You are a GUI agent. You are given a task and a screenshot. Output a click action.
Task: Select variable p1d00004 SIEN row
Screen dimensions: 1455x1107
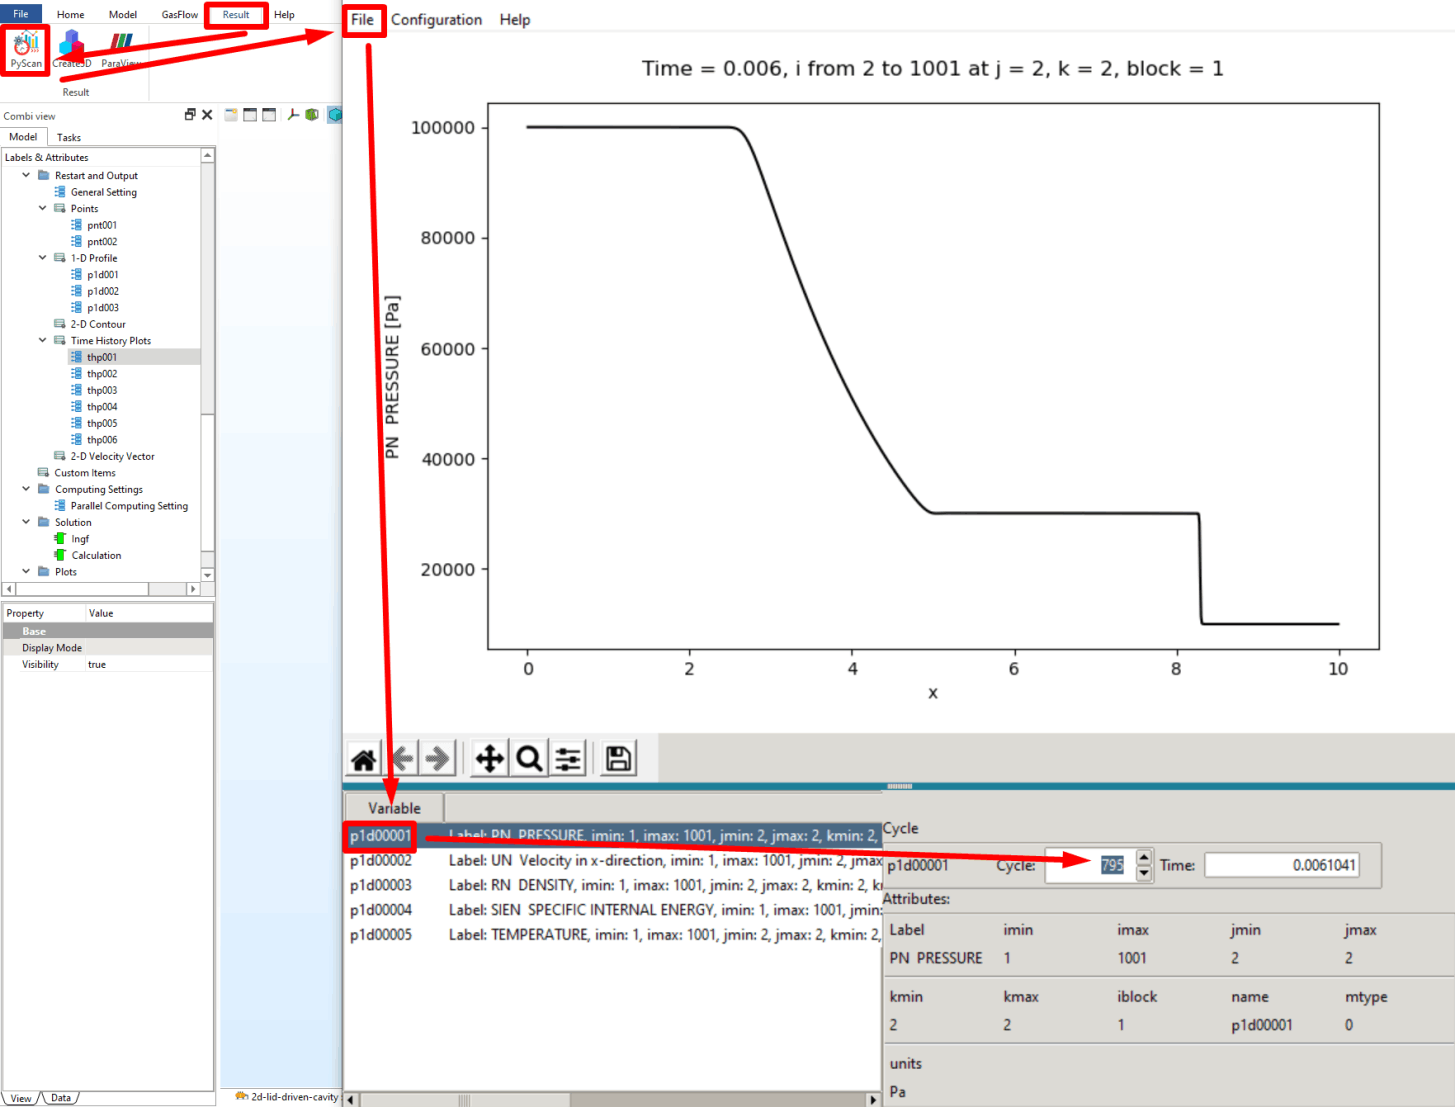tap(613, 910)
